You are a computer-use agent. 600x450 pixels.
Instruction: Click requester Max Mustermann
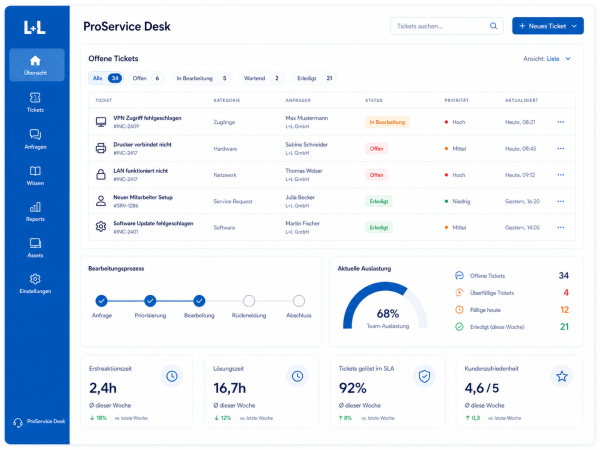pyautogui.click(x=307, y=118)
